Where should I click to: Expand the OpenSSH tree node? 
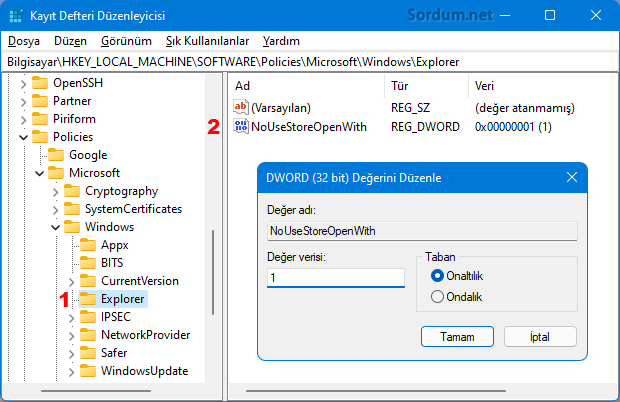click(x=23, y=84)
